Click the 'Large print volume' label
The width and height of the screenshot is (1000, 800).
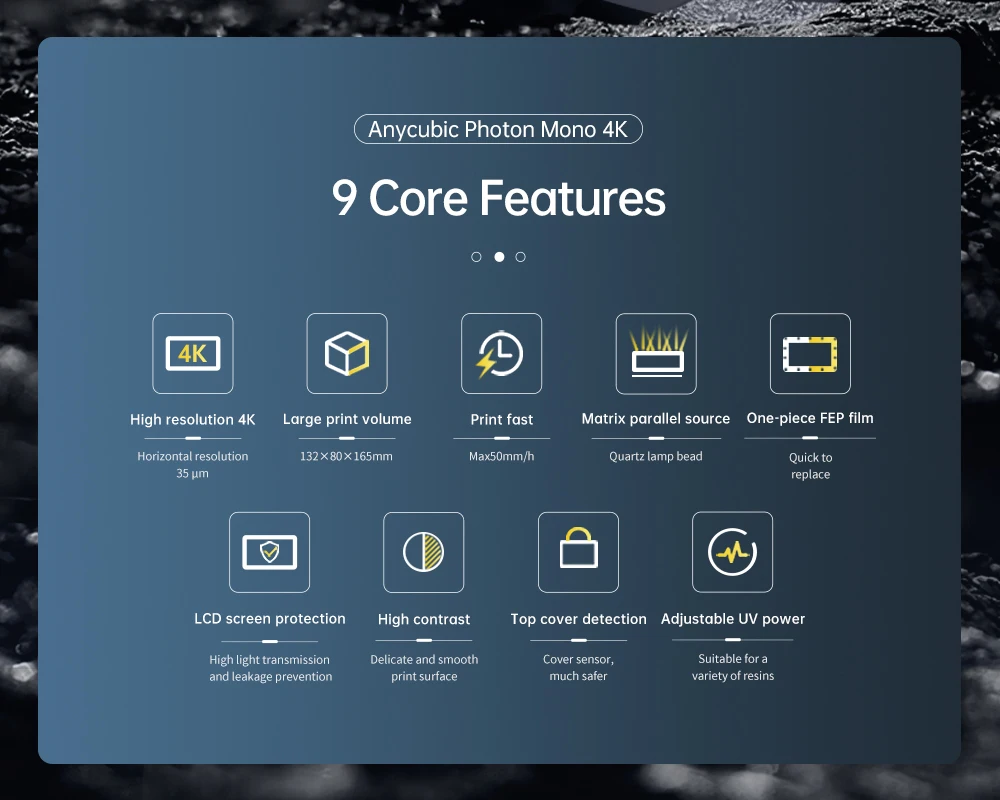pos(347,419)
